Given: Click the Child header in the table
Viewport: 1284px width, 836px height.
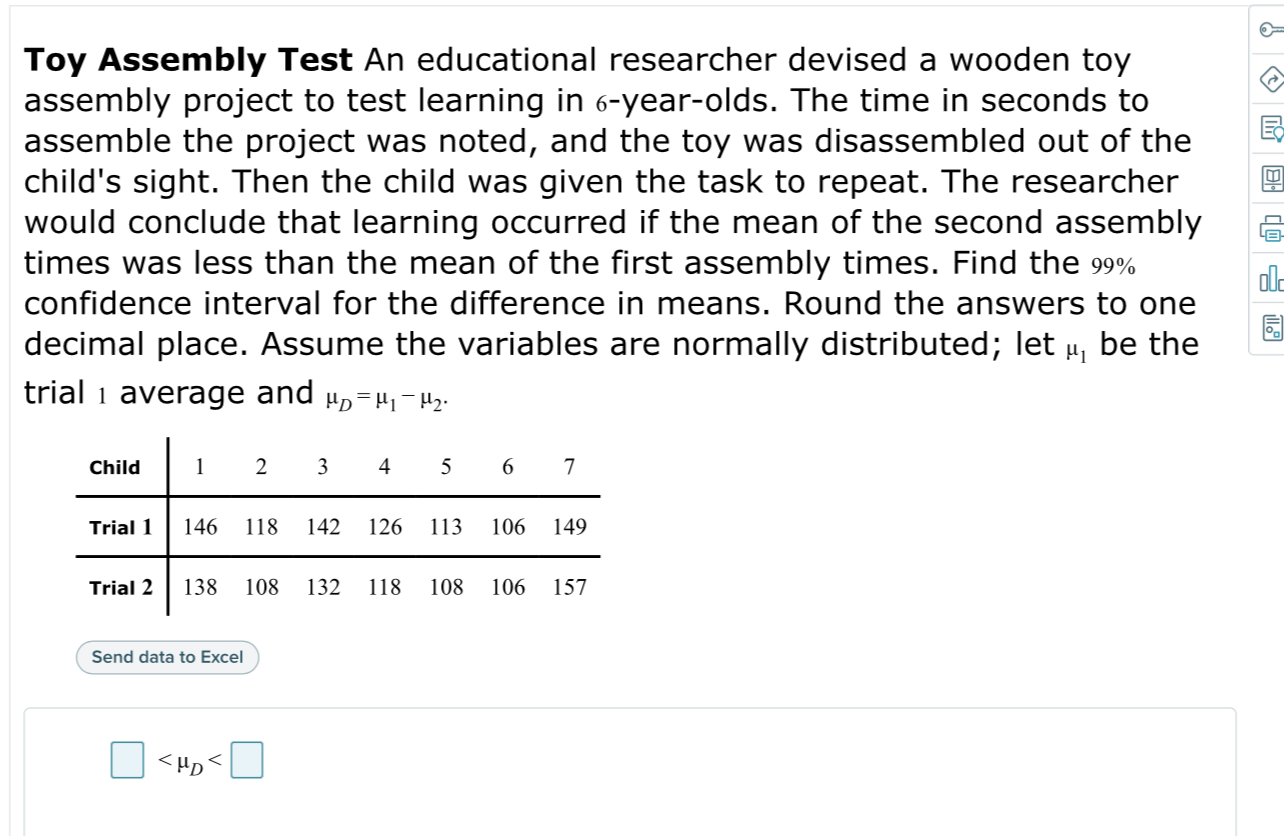Looking at the screenshot, I should point(114,467).
